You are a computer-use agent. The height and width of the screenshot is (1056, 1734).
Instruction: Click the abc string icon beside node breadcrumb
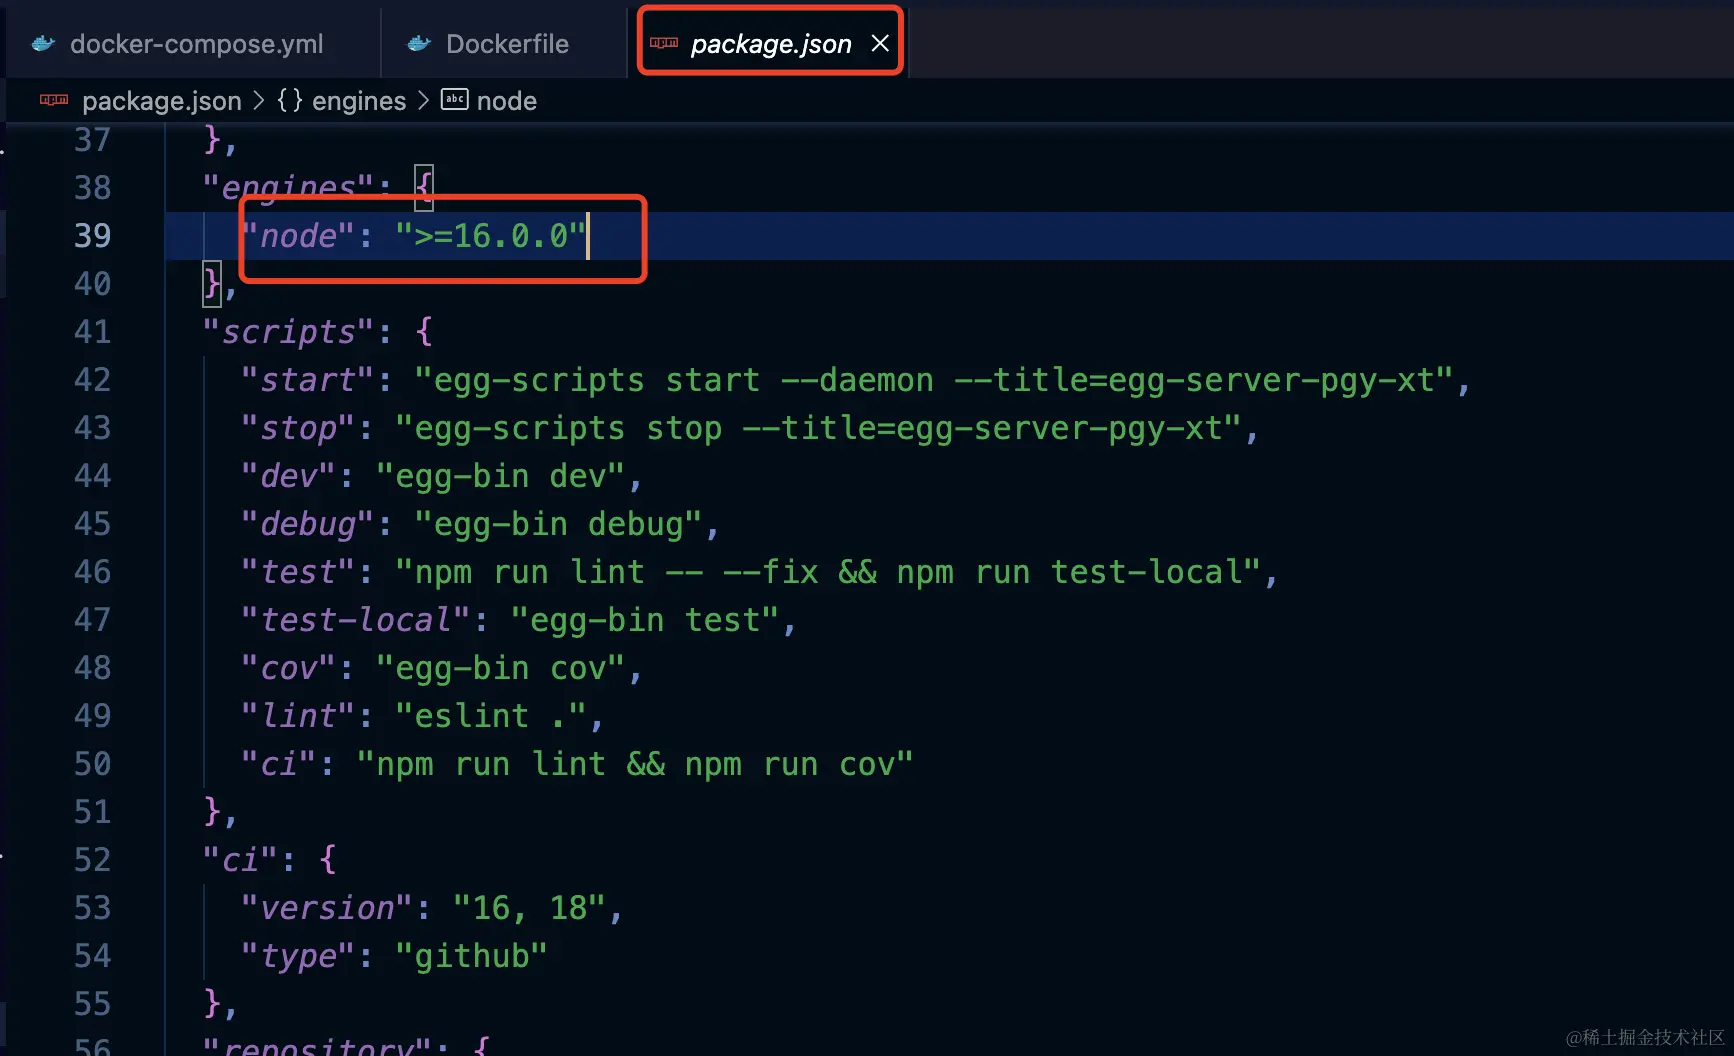click(x=455, y=100)
